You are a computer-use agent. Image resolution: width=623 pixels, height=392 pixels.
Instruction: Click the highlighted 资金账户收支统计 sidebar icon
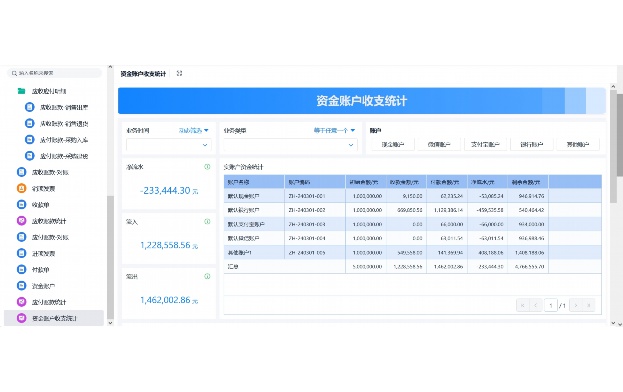coord(21,318)
